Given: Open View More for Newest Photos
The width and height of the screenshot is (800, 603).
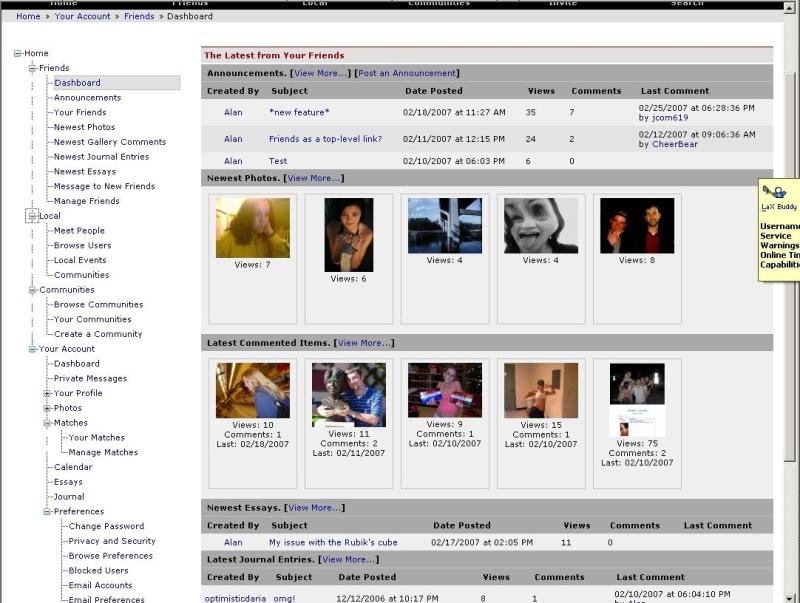Looking at the screenshot, I should (314, 178).
